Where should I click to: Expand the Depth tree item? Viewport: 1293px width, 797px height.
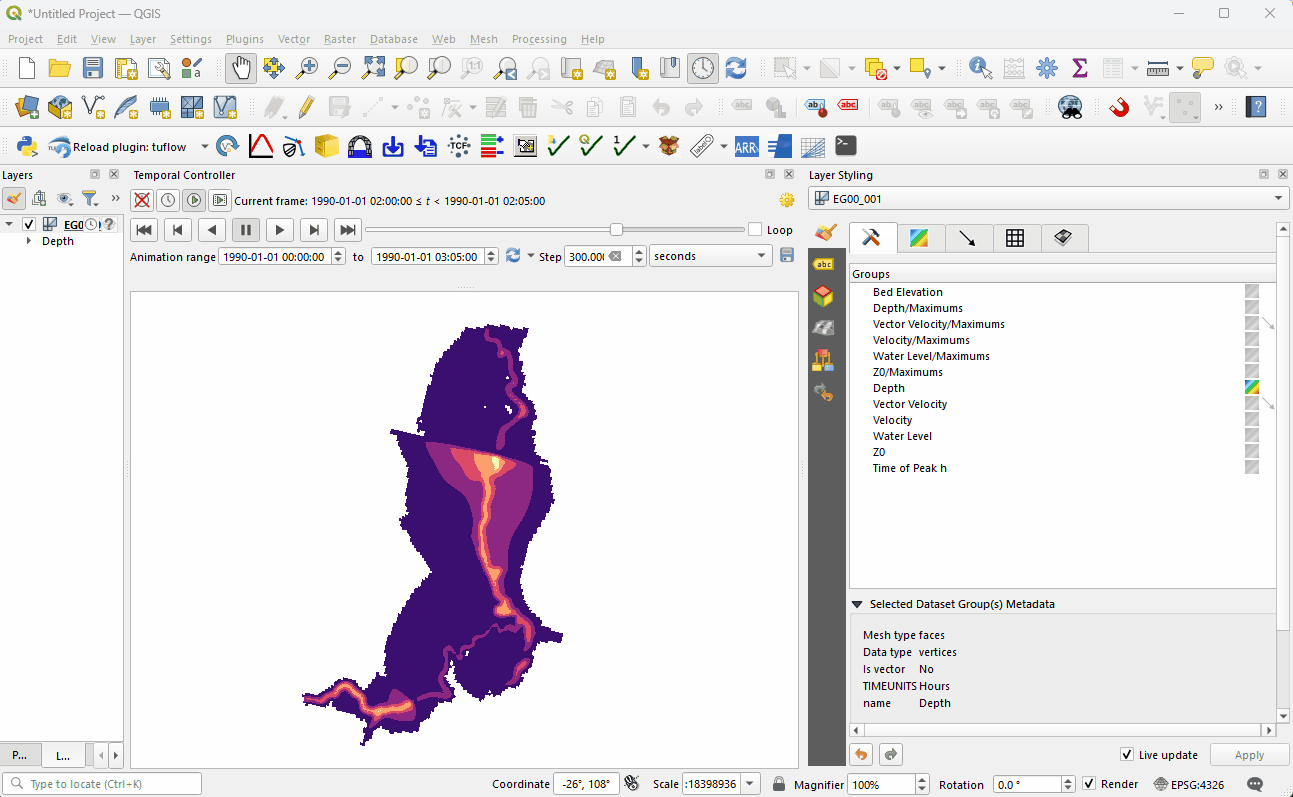click(29, 241)
